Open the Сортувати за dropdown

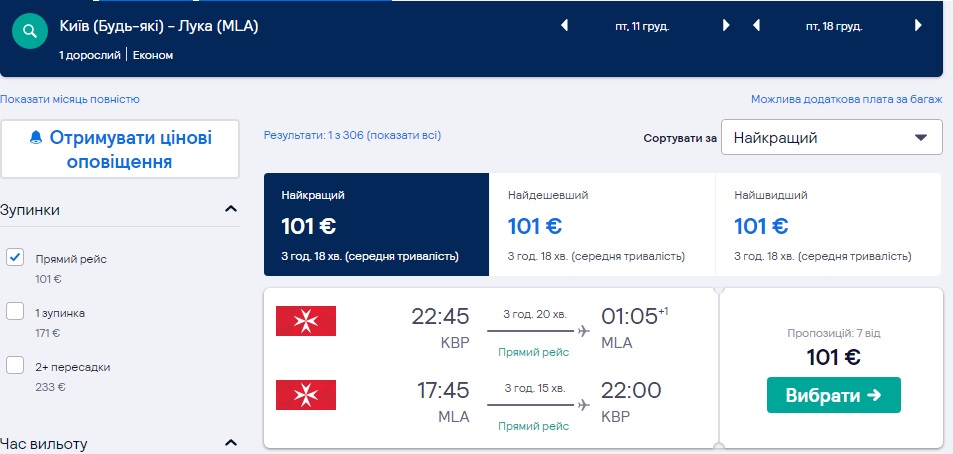[x=831, y=138]
